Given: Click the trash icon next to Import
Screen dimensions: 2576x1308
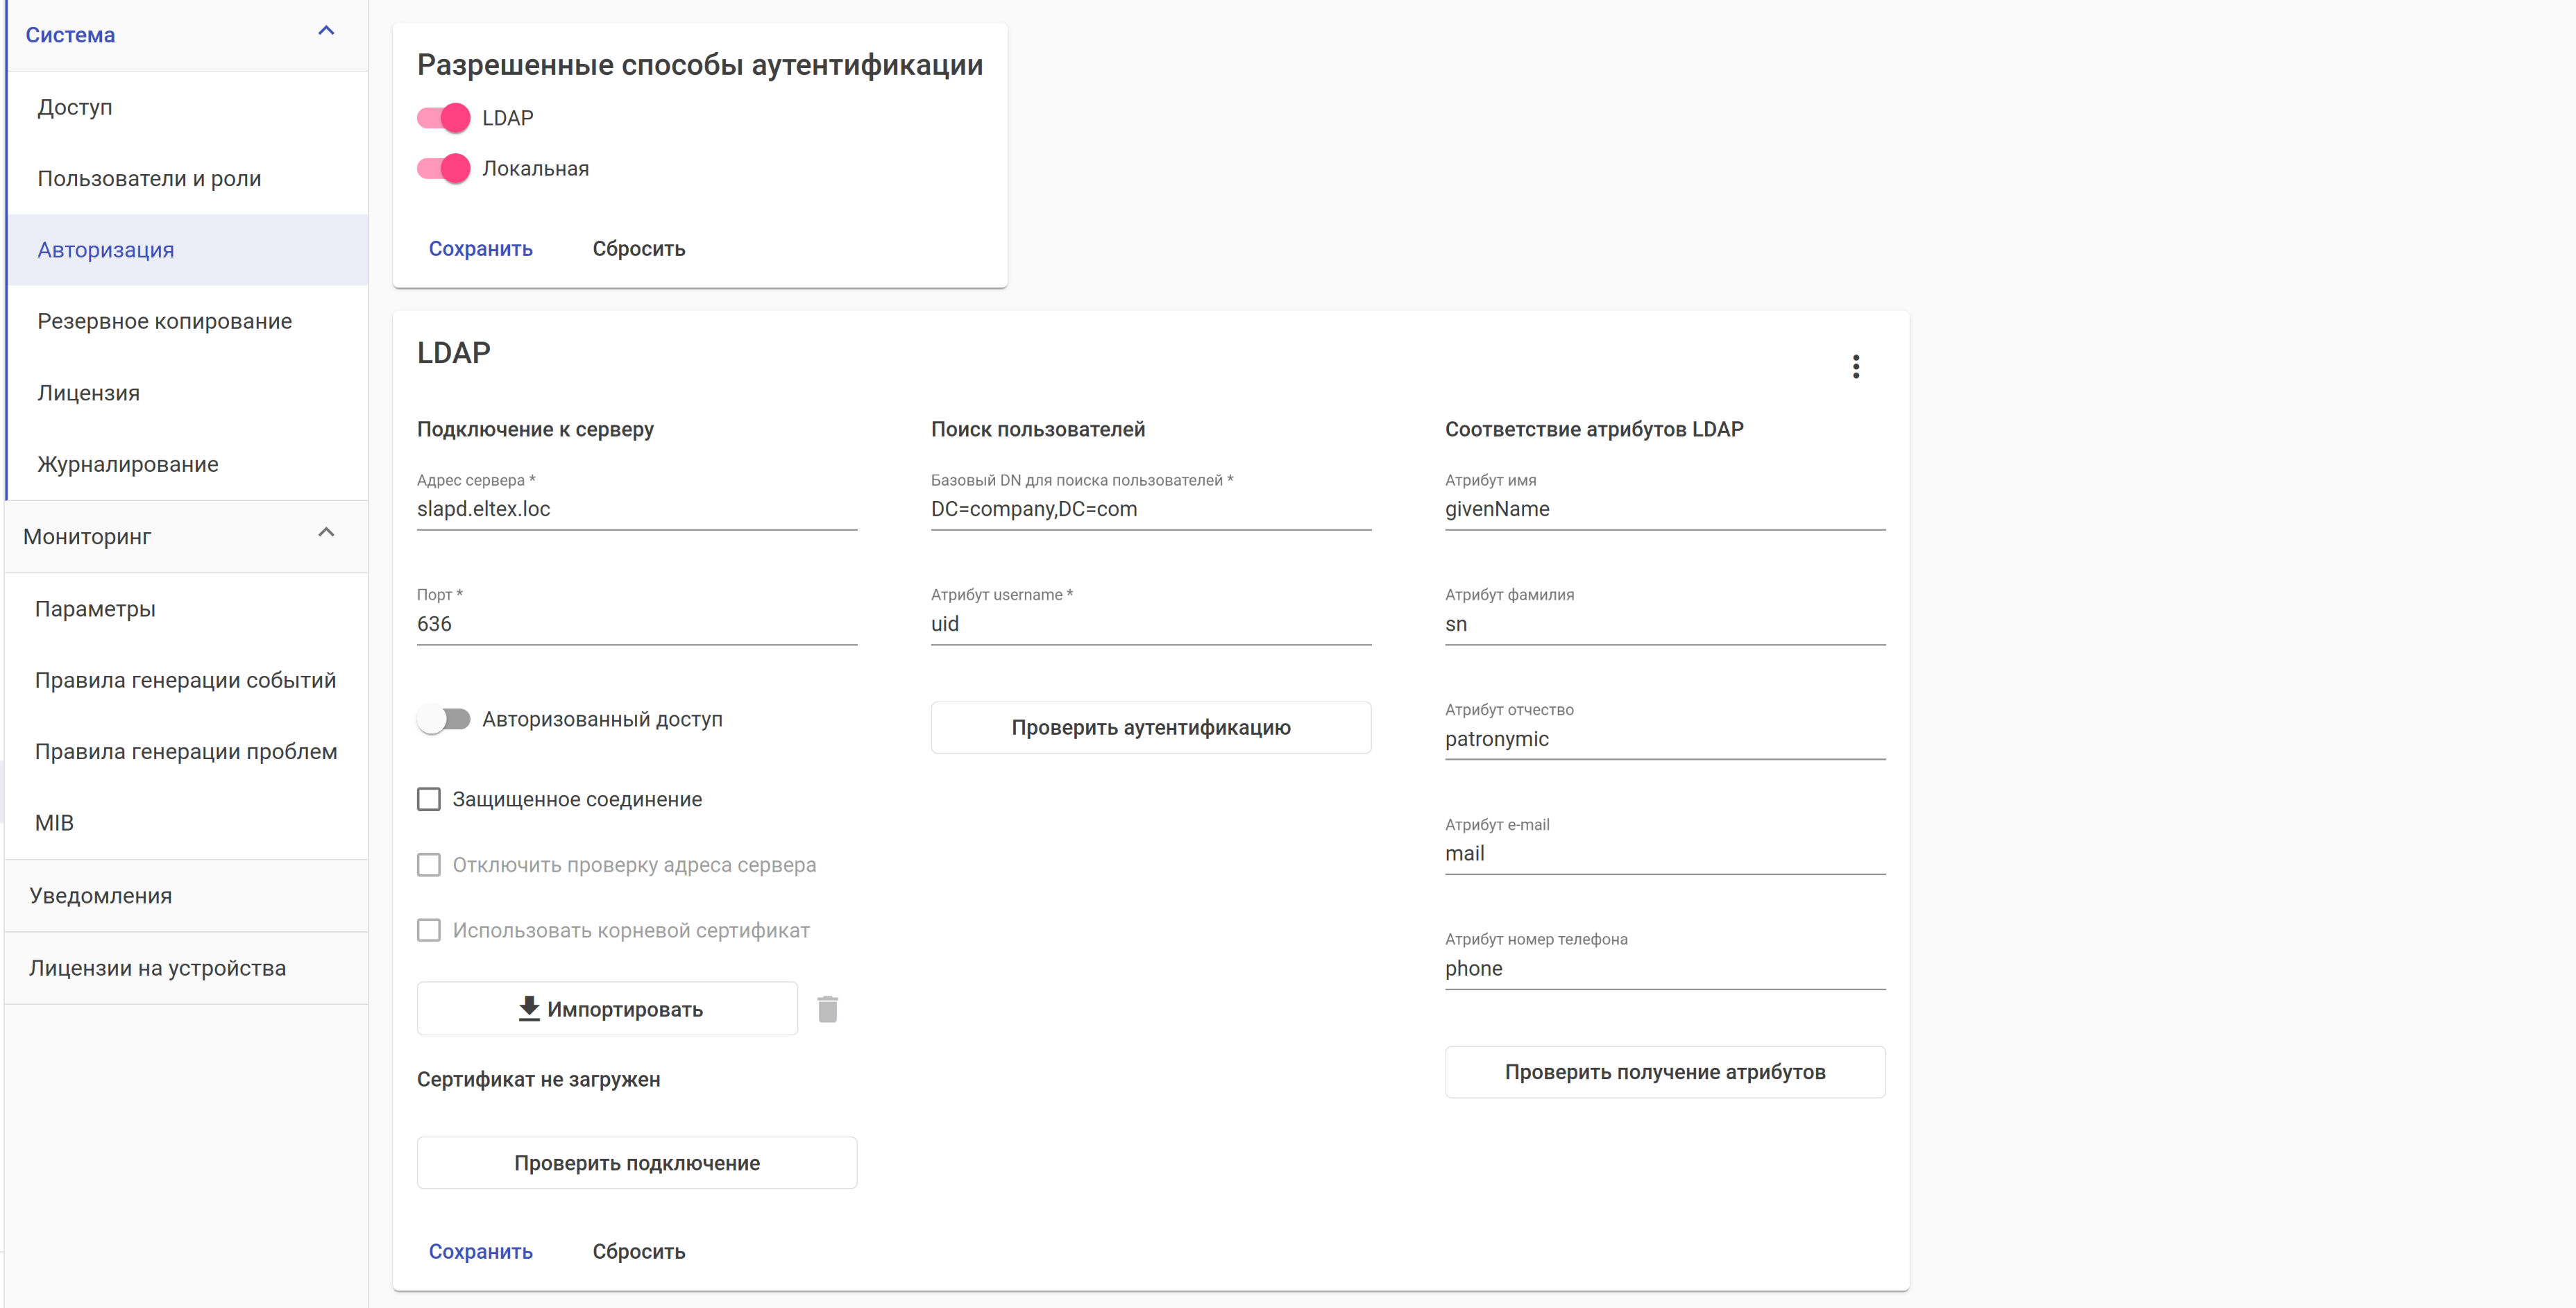Looking at the screenshot, I should coord(827,1009).
